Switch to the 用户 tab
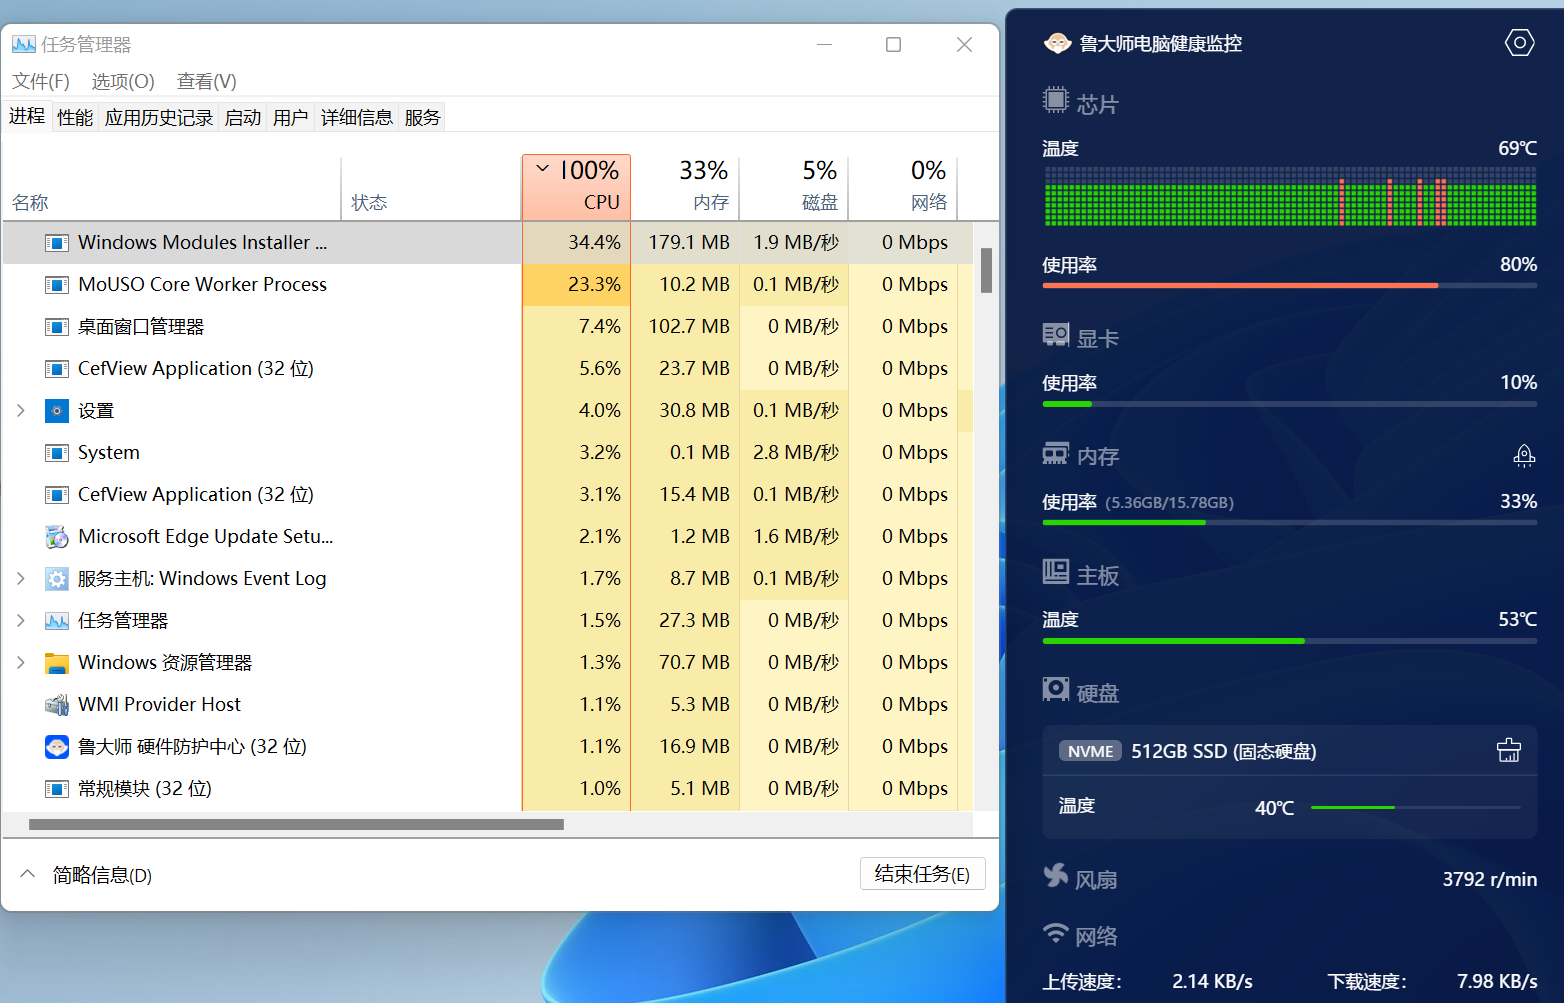Image resolution: width=1564 pixels, height=1003 pixels. (291, 118)
